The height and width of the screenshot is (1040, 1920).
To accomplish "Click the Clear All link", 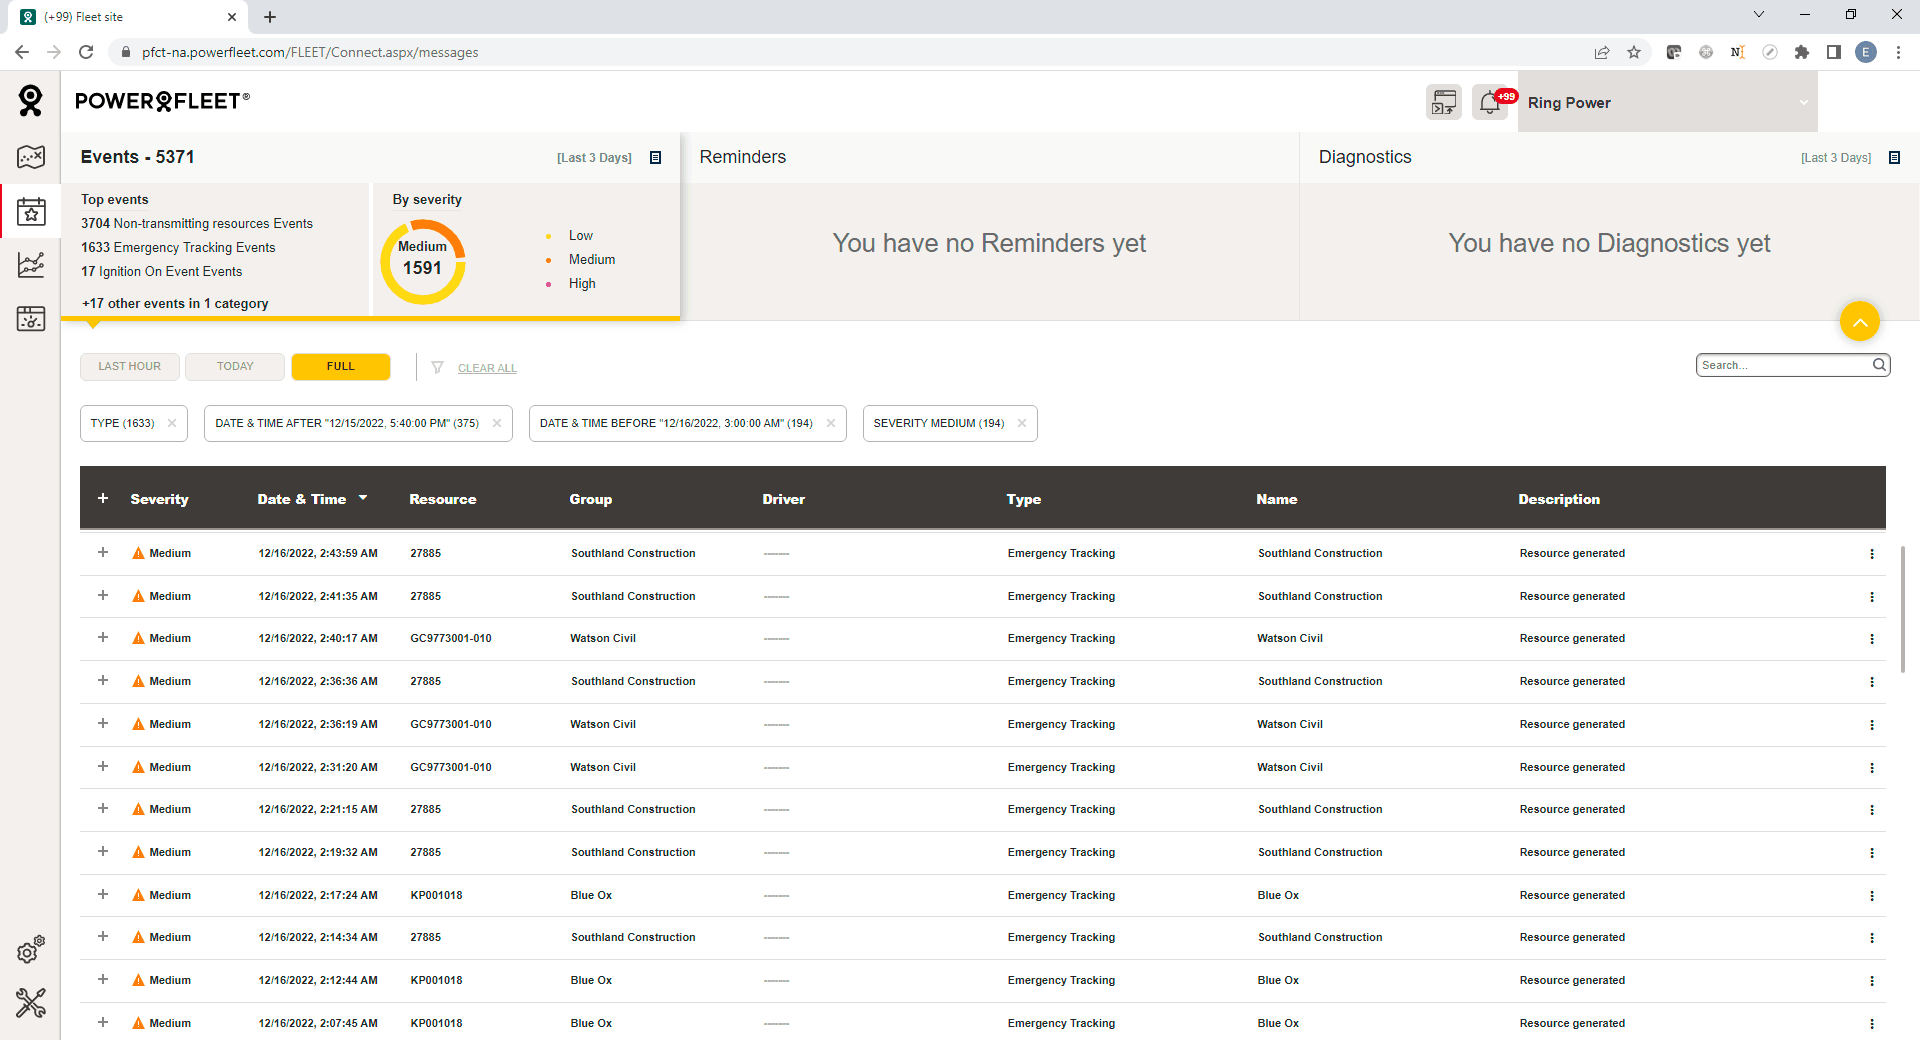I will click(487, 368).
